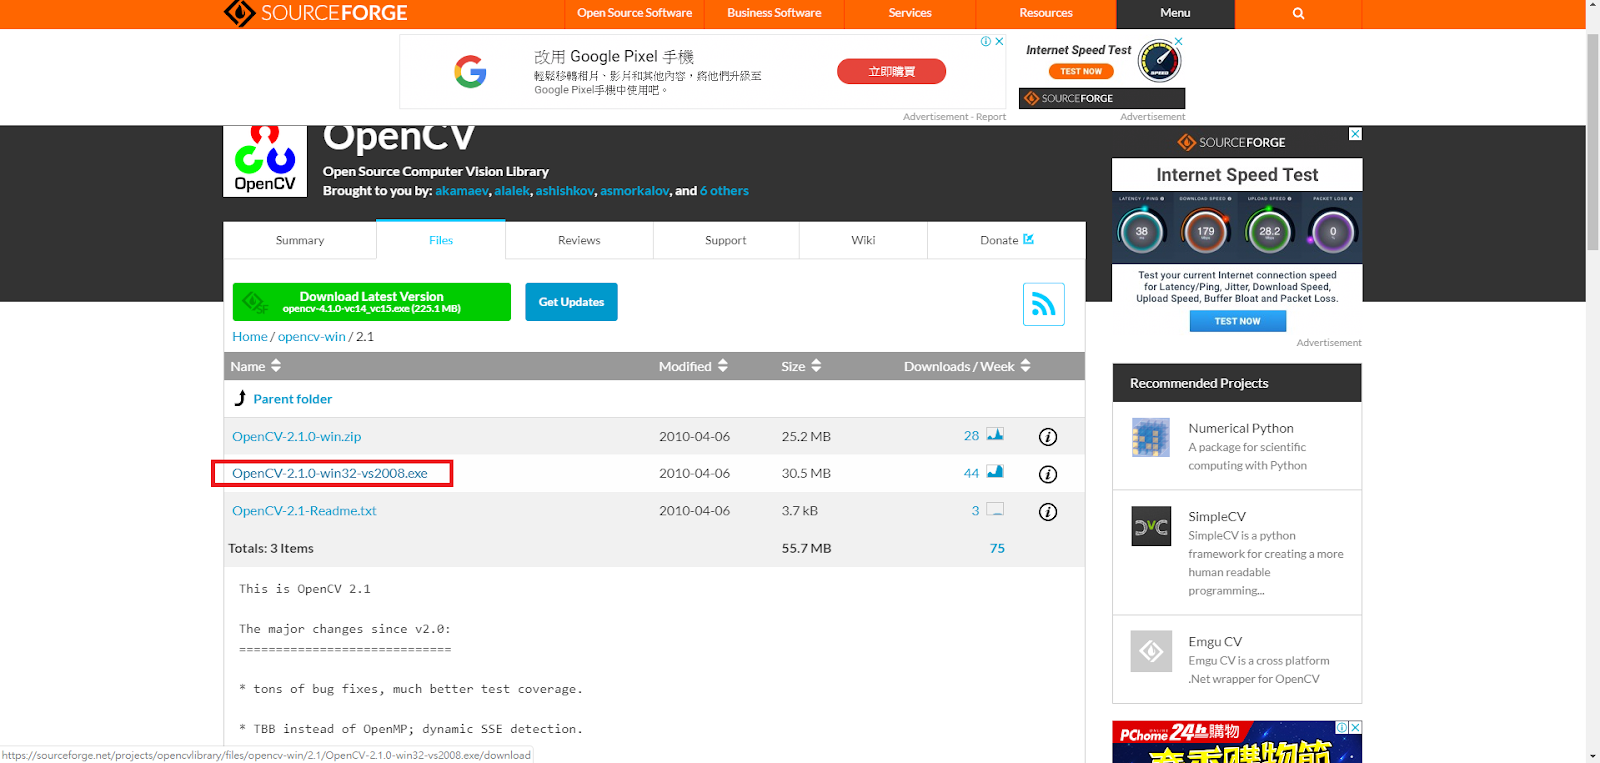
Task: Click the SourceForge logo in the header
Action: click(315, 13)
